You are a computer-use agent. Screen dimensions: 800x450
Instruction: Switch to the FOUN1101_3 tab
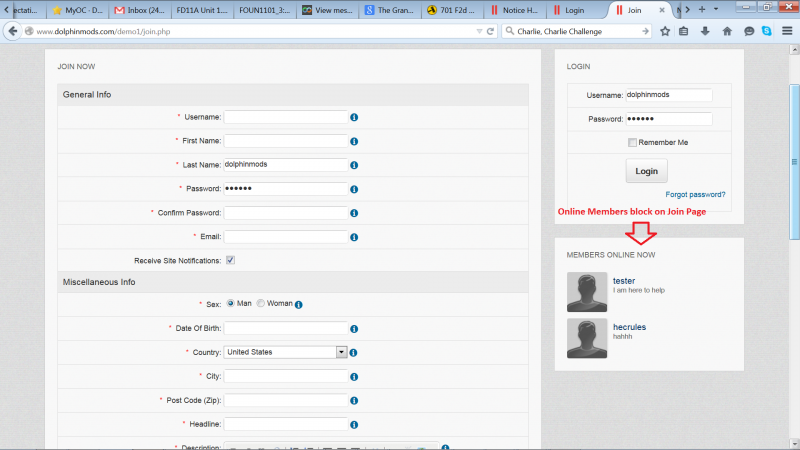(264, 10)
